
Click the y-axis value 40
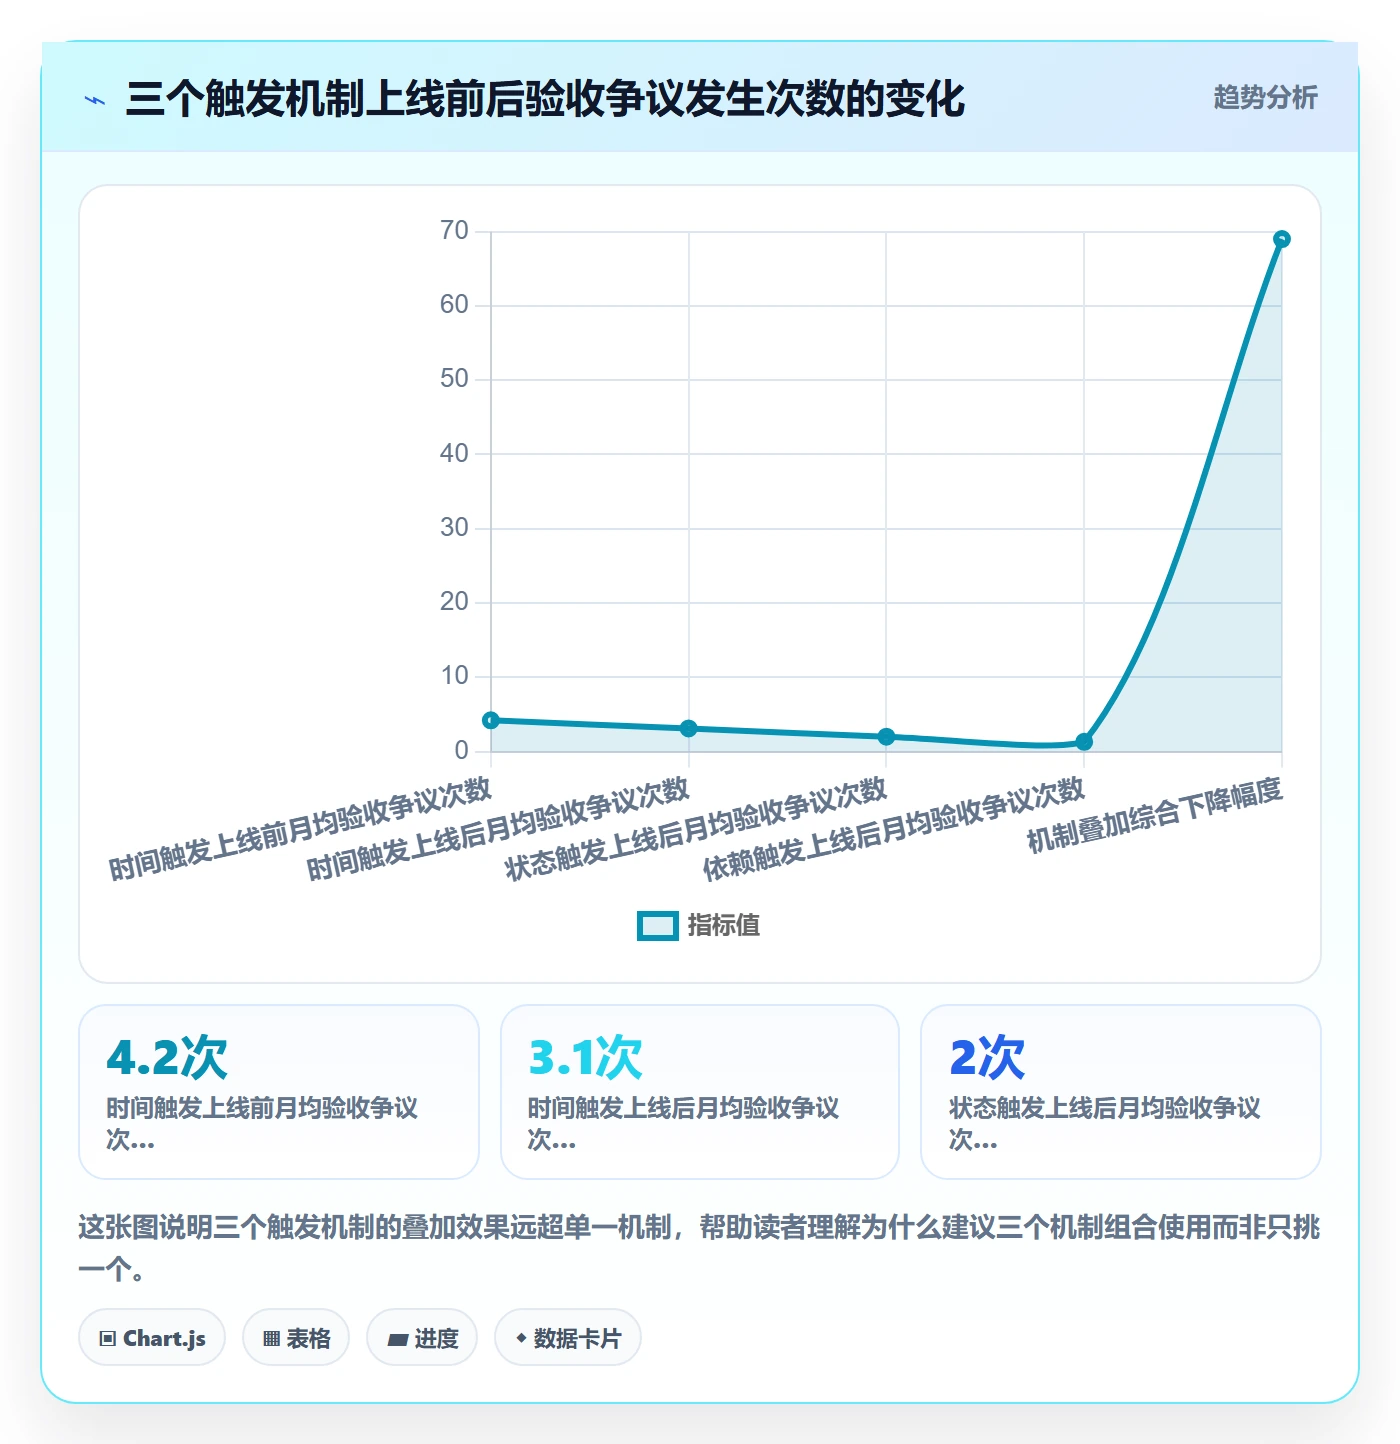[454, 453]
